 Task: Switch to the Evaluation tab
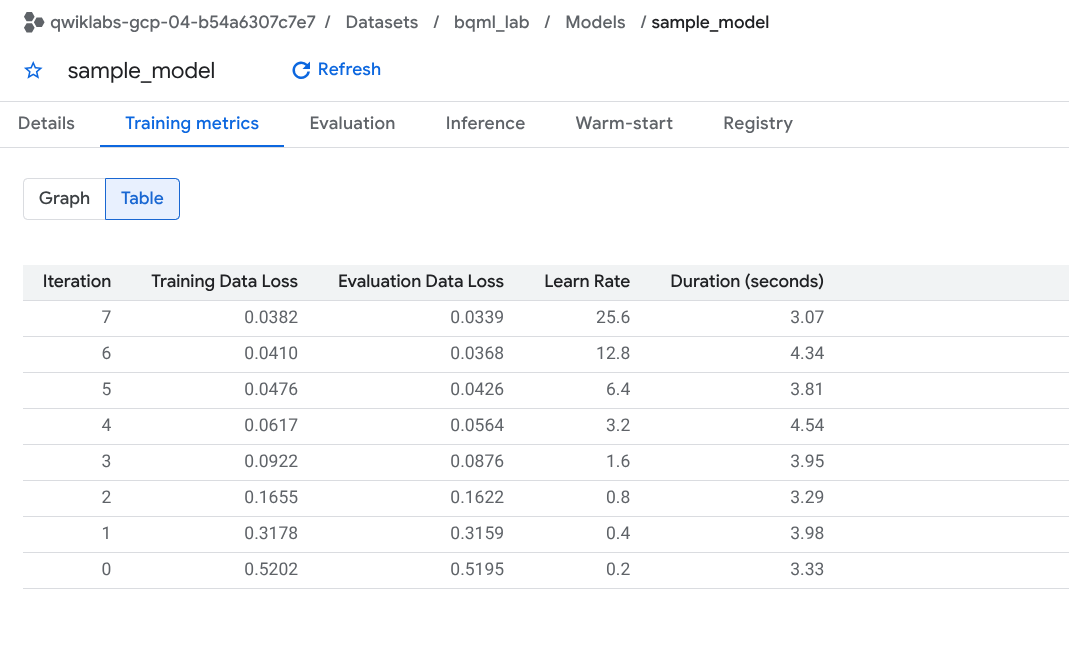pos(352,124)
